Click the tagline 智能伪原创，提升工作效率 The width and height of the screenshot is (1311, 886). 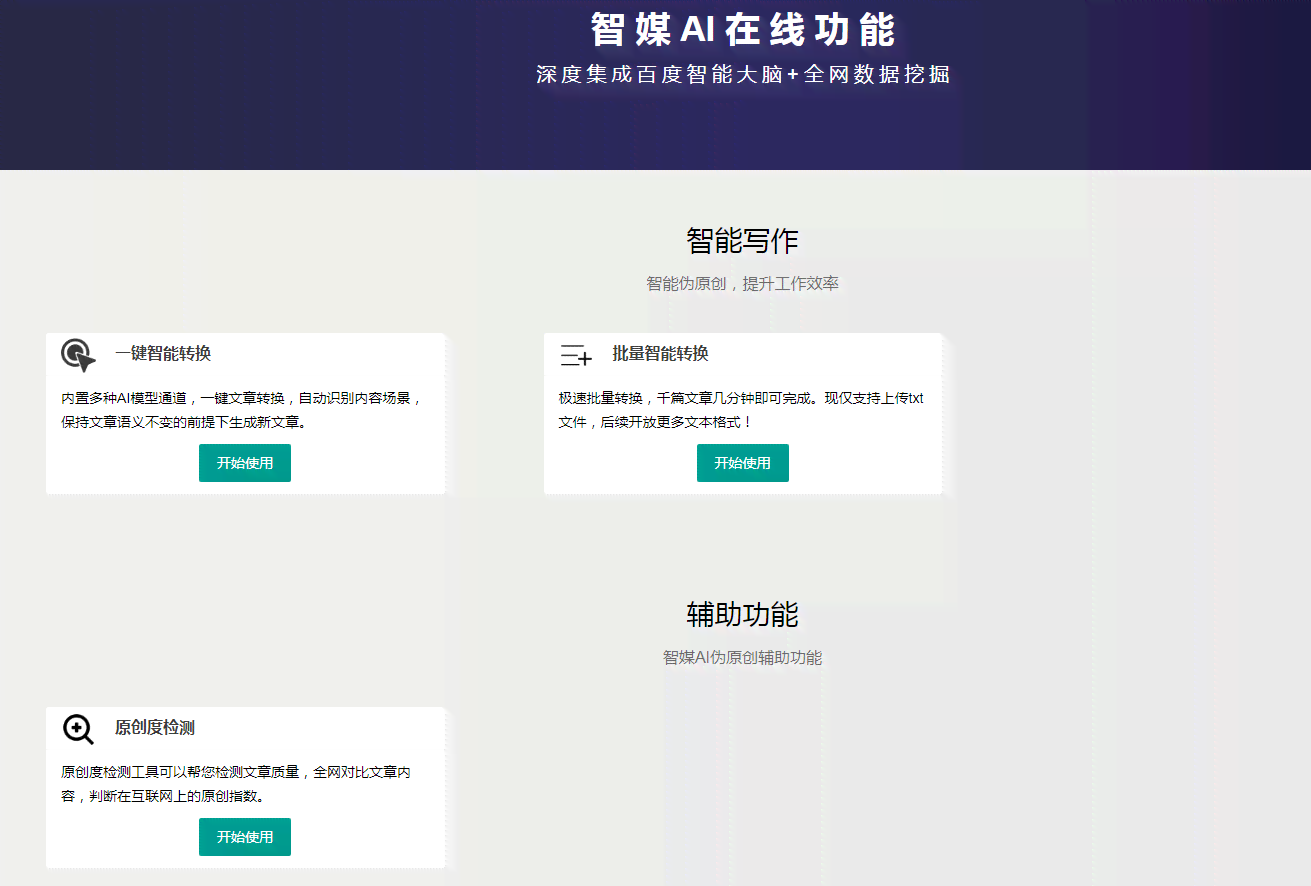click(x=742, y=284)
